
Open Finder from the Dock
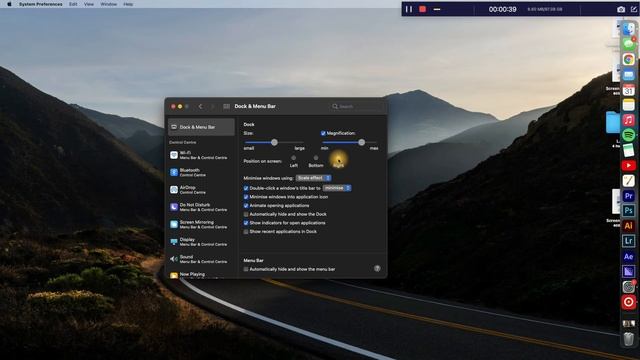[x=629, y=29]
